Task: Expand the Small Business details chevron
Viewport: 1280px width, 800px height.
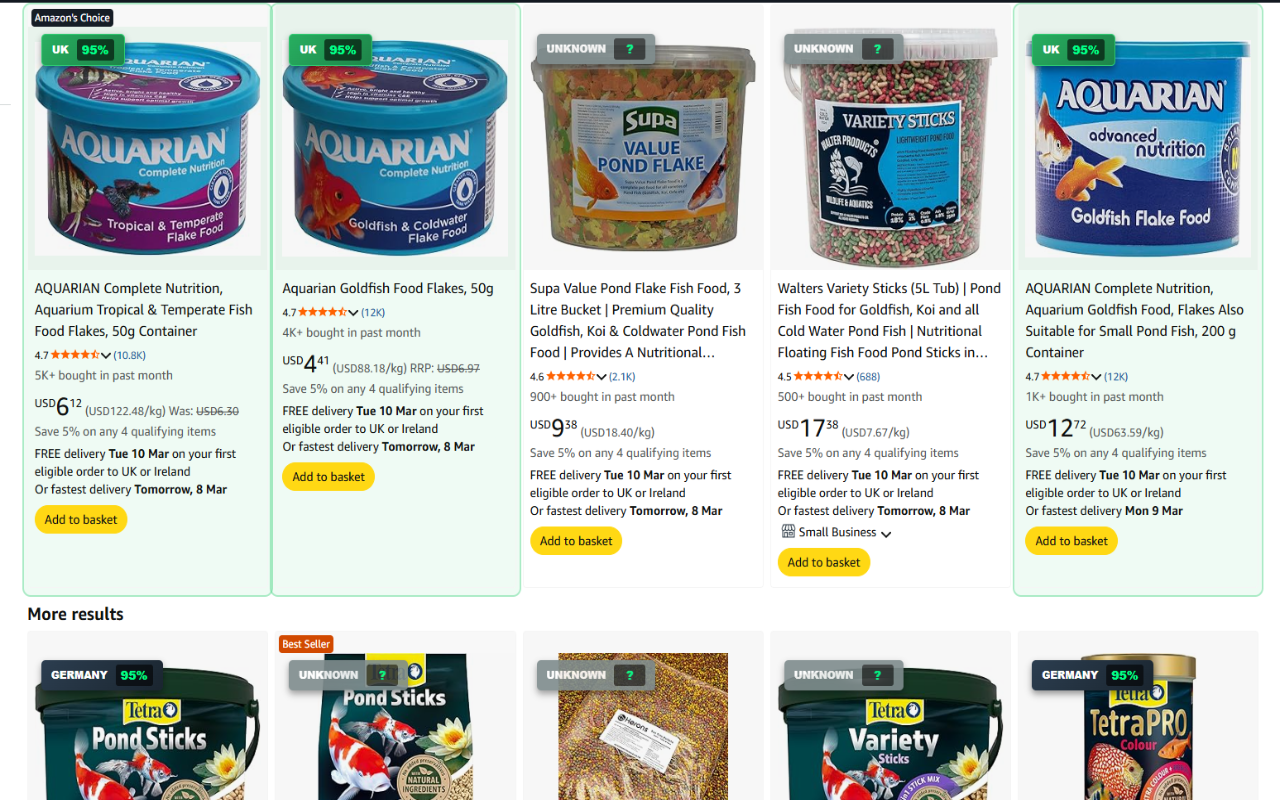Action: [x=886, y=533]
